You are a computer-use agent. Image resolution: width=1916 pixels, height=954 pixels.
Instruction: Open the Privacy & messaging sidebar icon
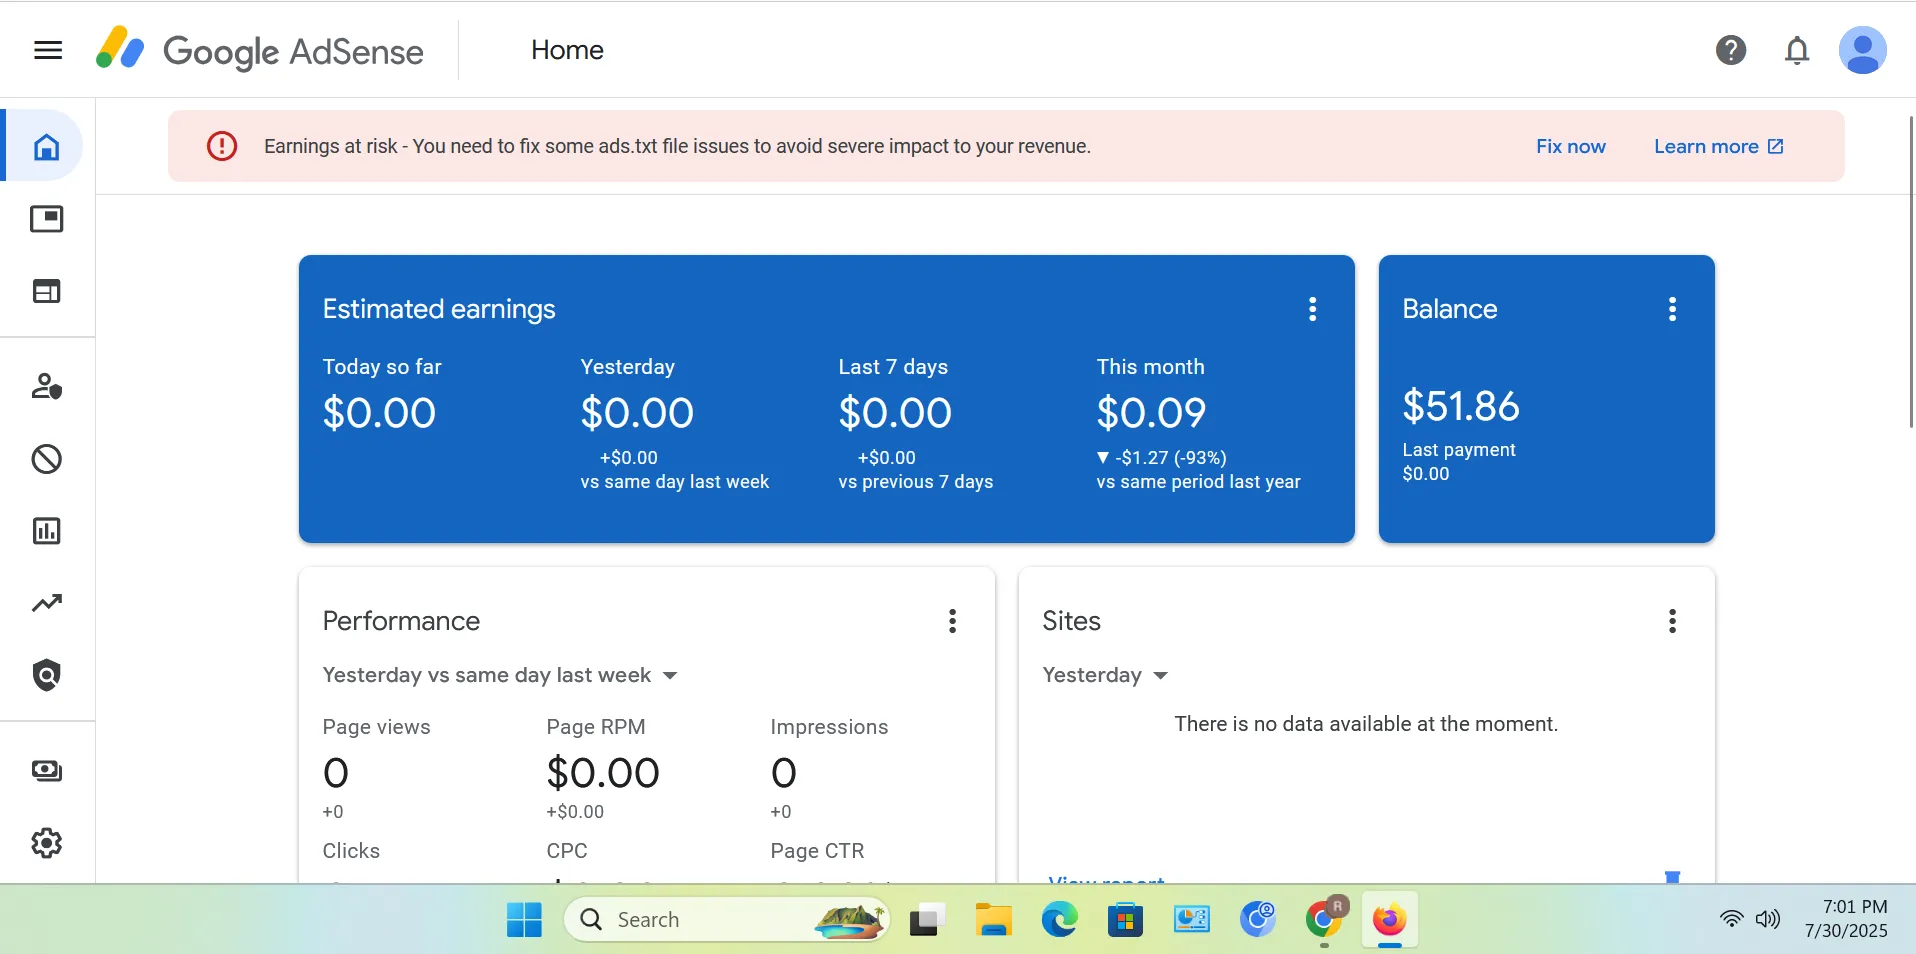pos(47,386)
